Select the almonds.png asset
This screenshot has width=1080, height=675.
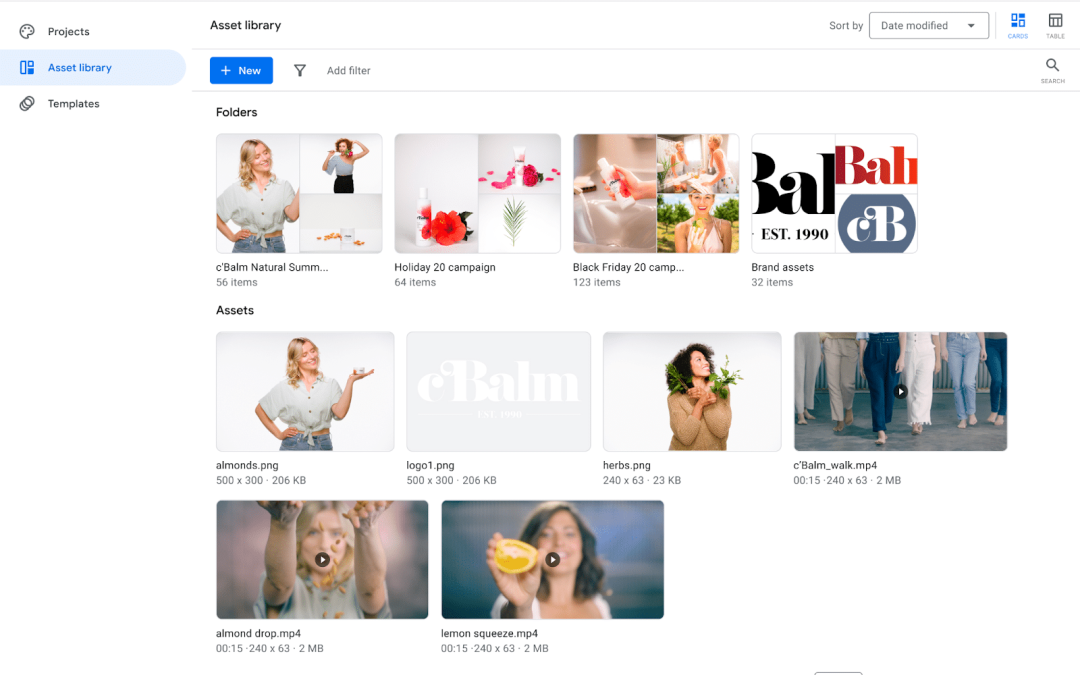coord(304,391)
